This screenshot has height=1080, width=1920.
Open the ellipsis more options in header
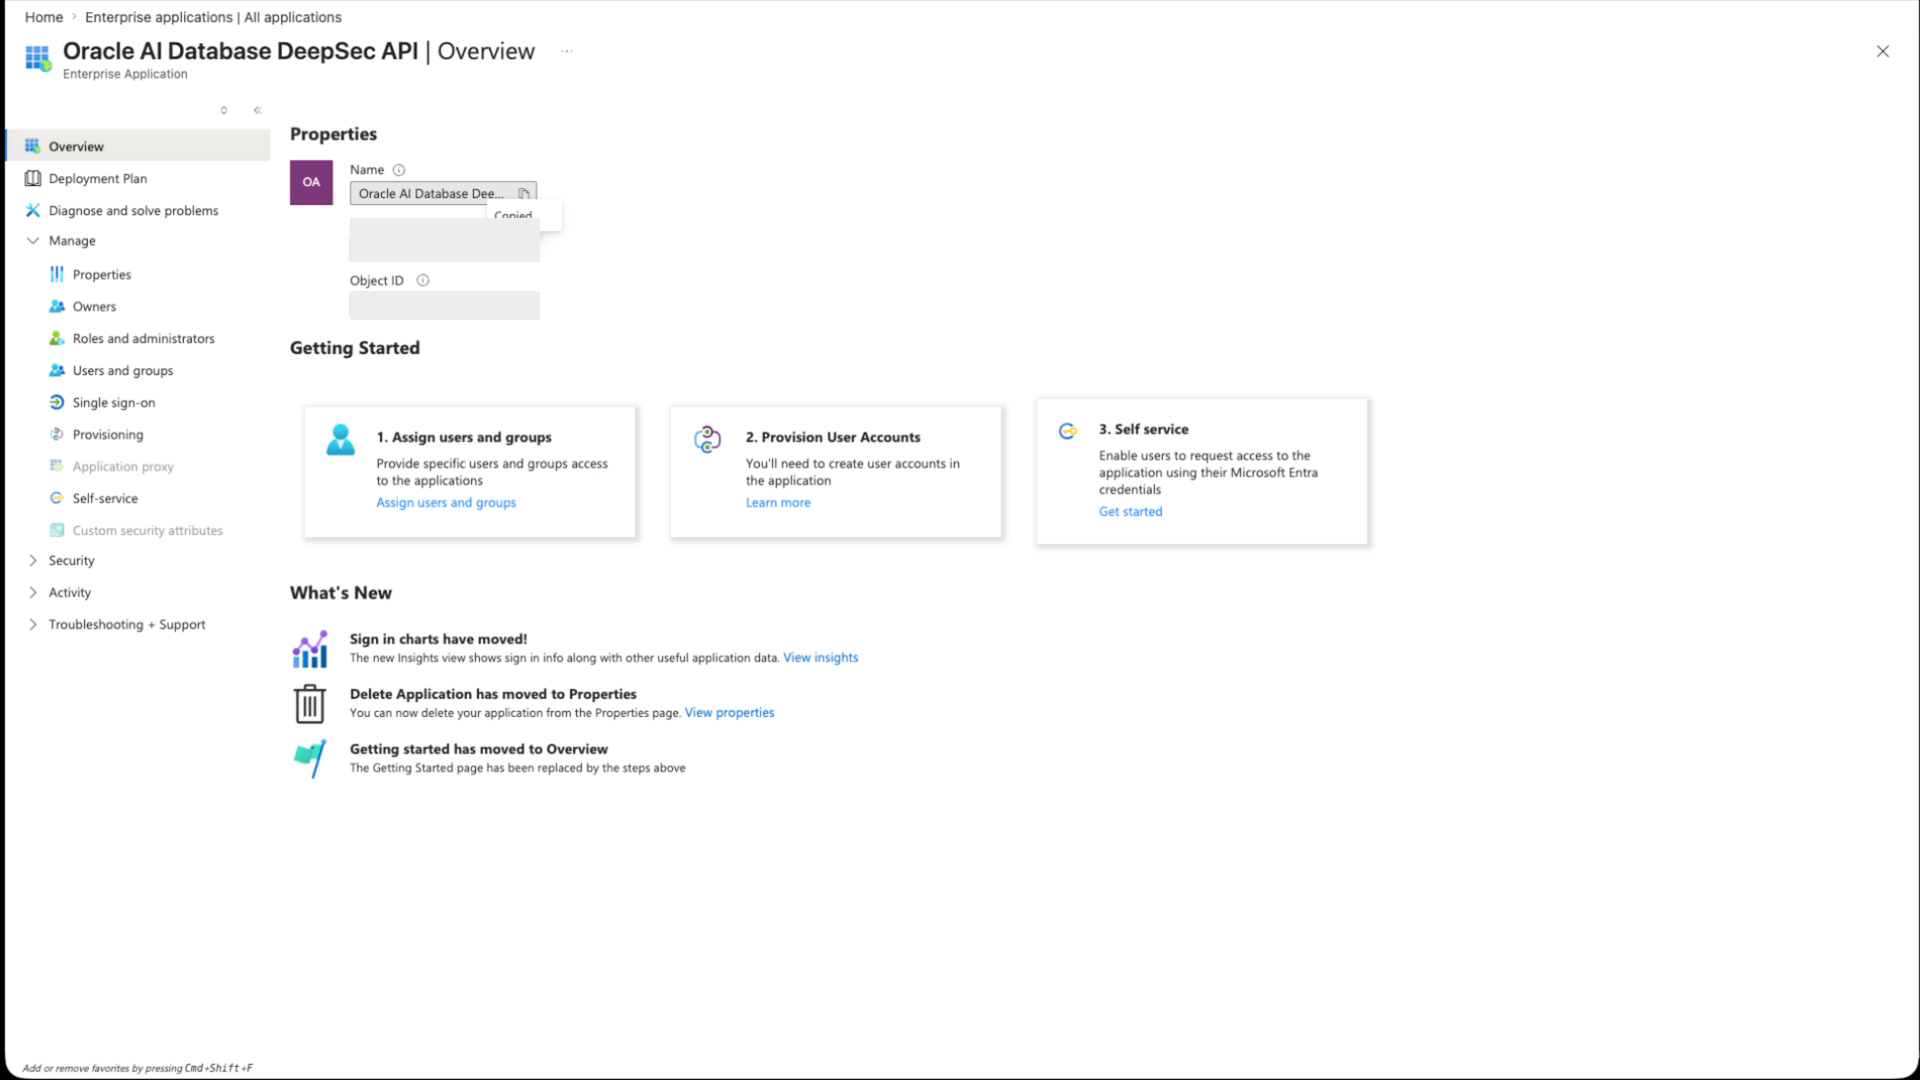click(x=567, y=51)
